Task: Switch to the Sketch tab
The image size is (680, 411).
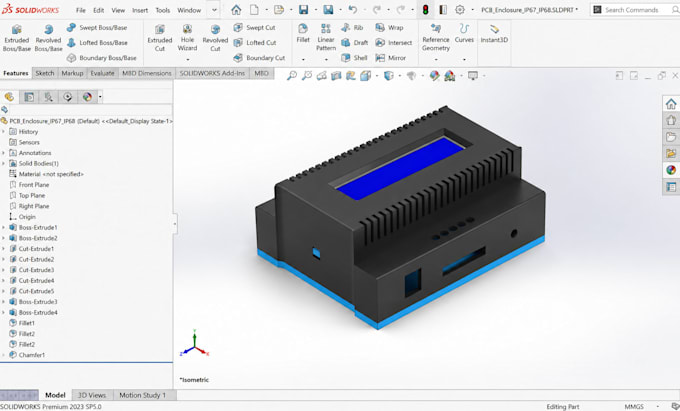Action: pos(45,73)
